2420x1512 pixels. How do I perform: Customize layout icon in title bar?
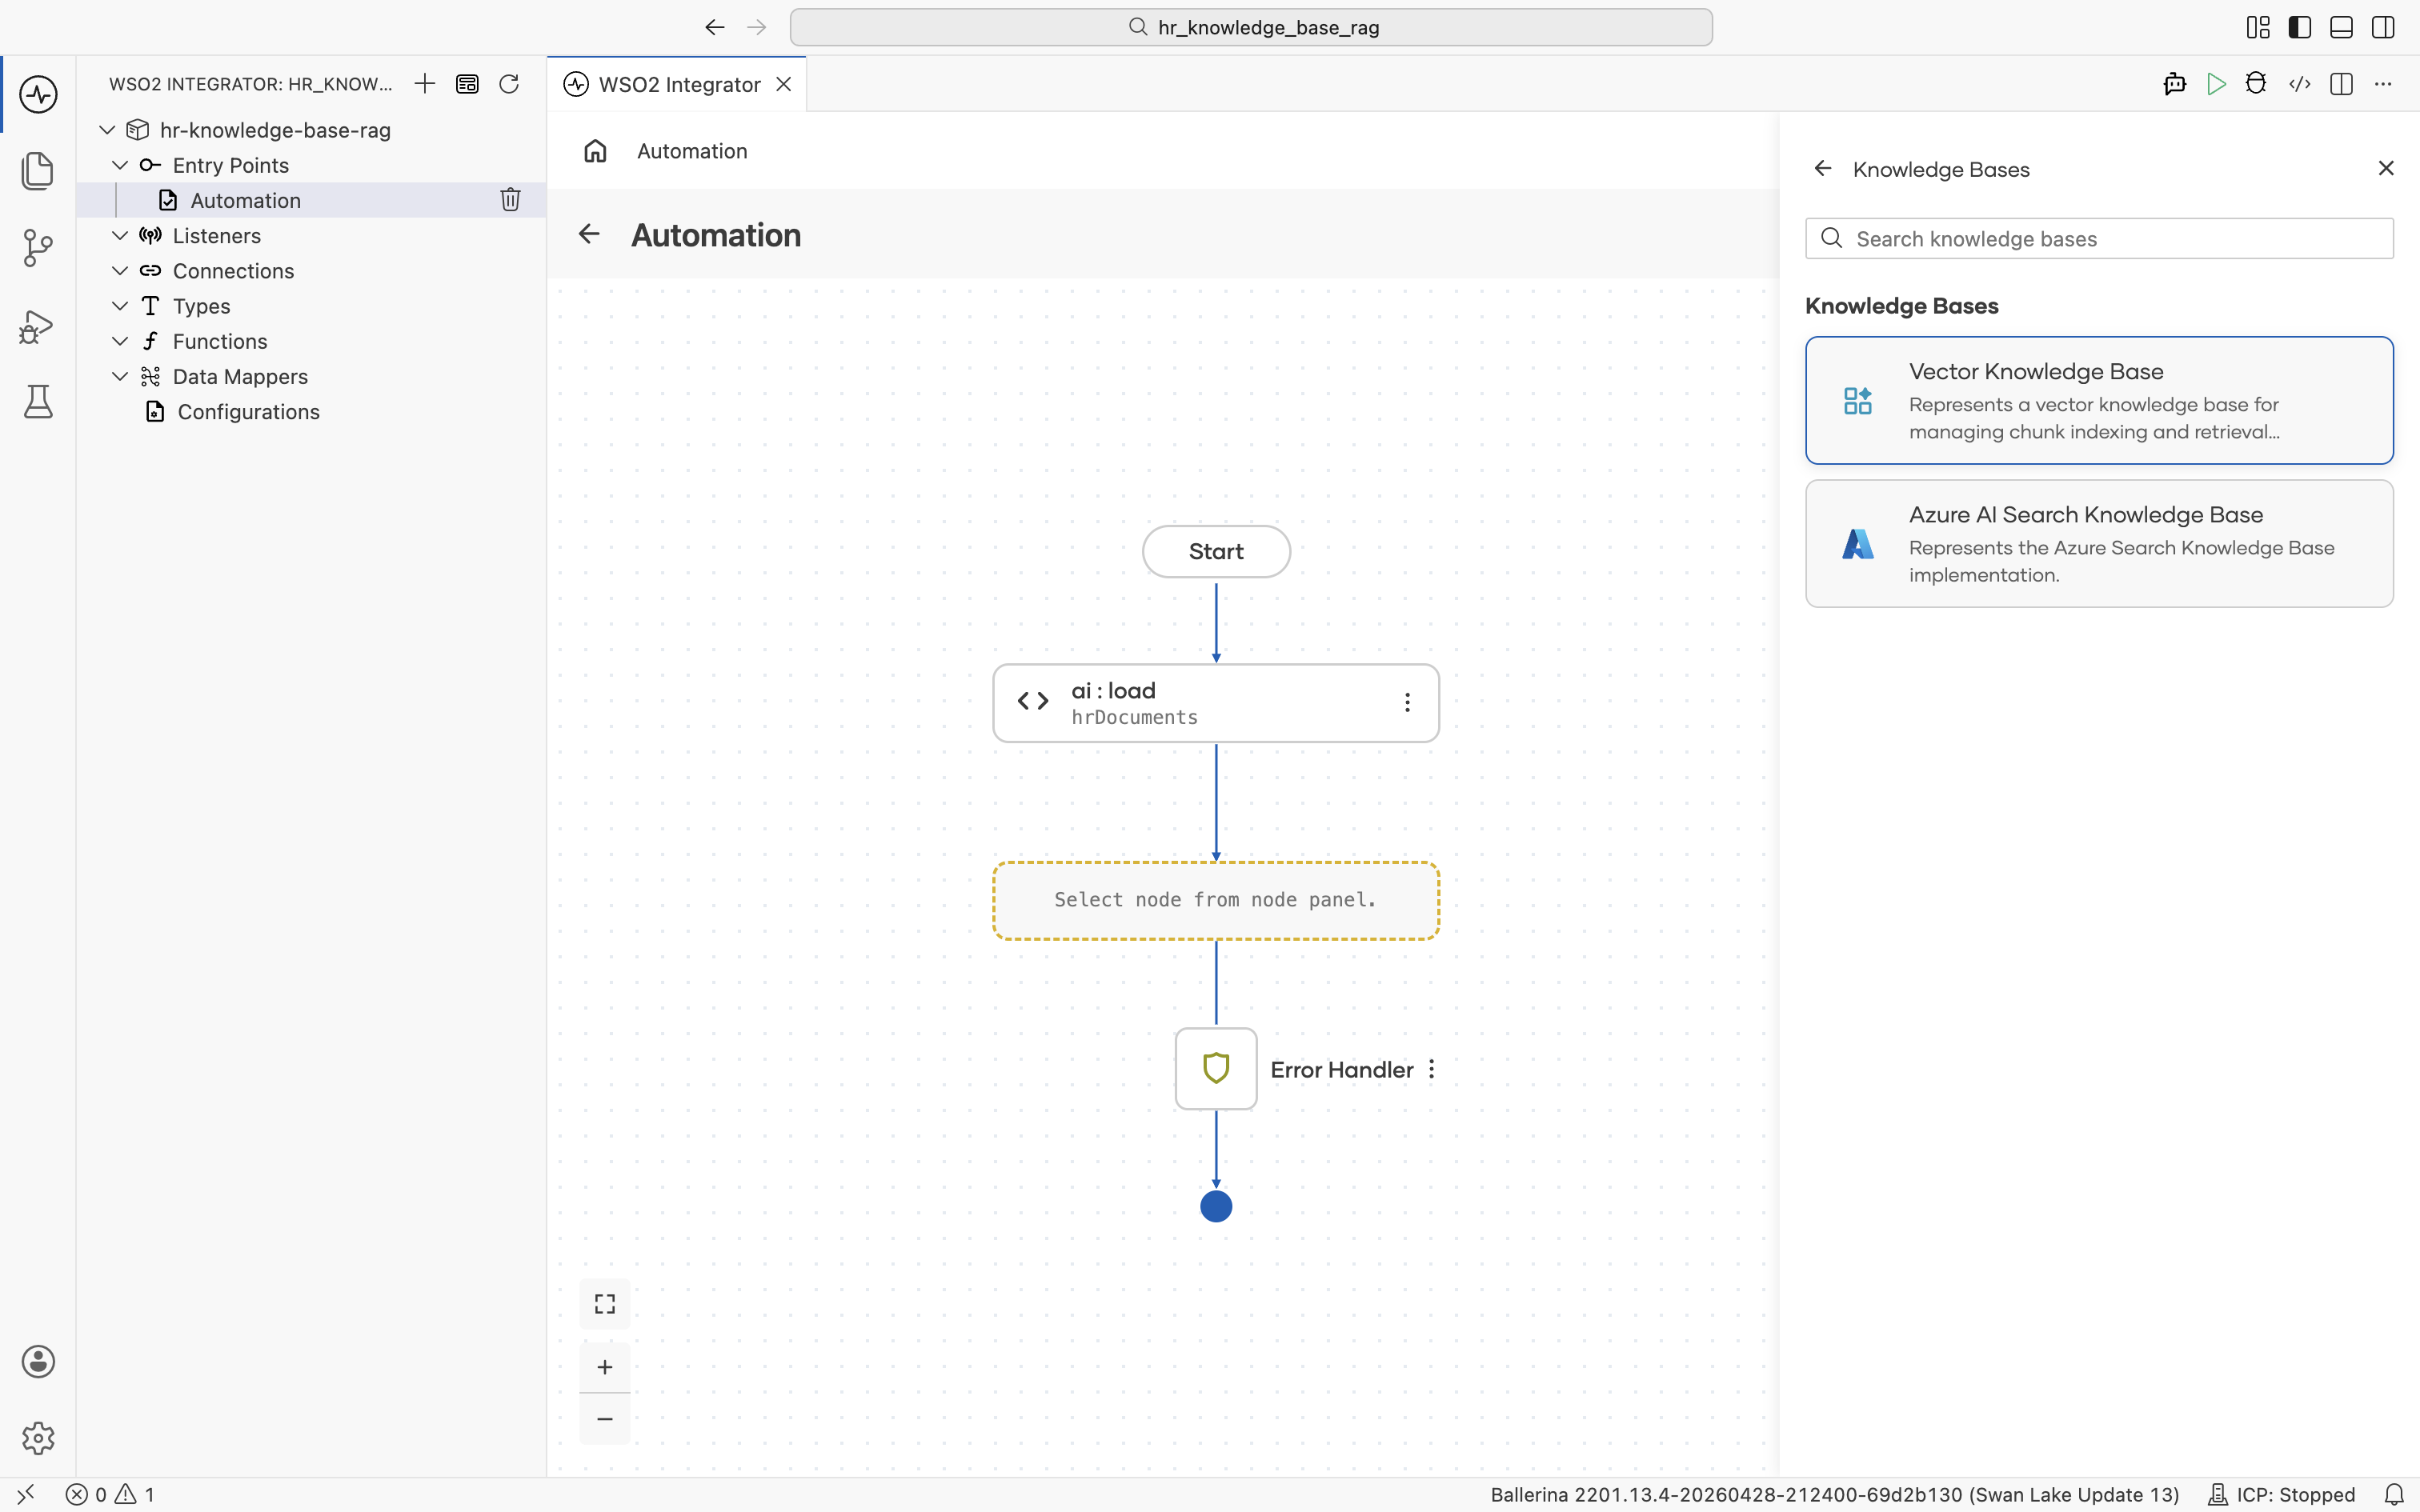point(2258,27)
